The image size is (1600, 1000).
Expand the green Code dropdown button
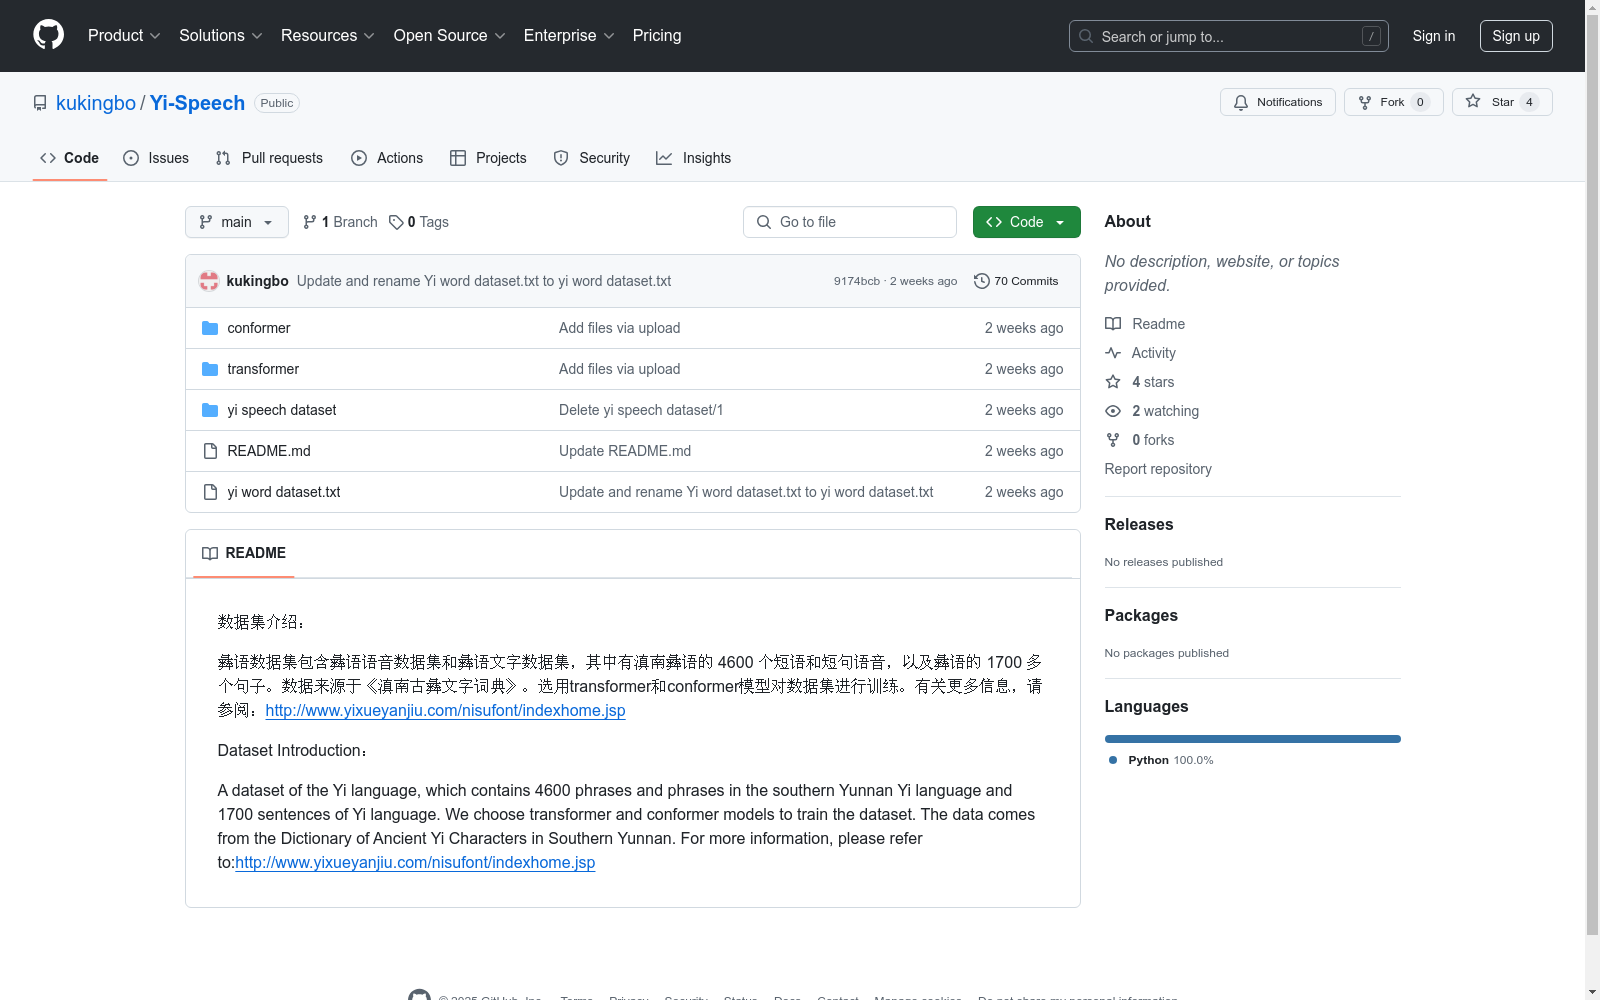point(1026,222)
